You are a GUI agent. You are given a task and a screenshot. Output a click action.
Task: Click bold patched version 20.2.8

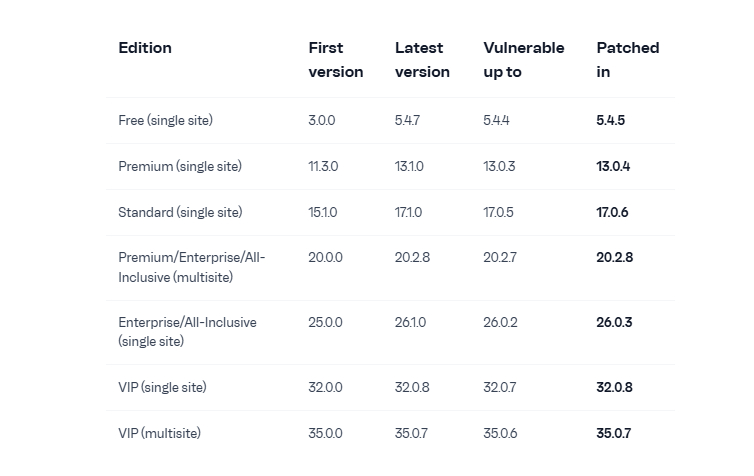pos(615,258)
